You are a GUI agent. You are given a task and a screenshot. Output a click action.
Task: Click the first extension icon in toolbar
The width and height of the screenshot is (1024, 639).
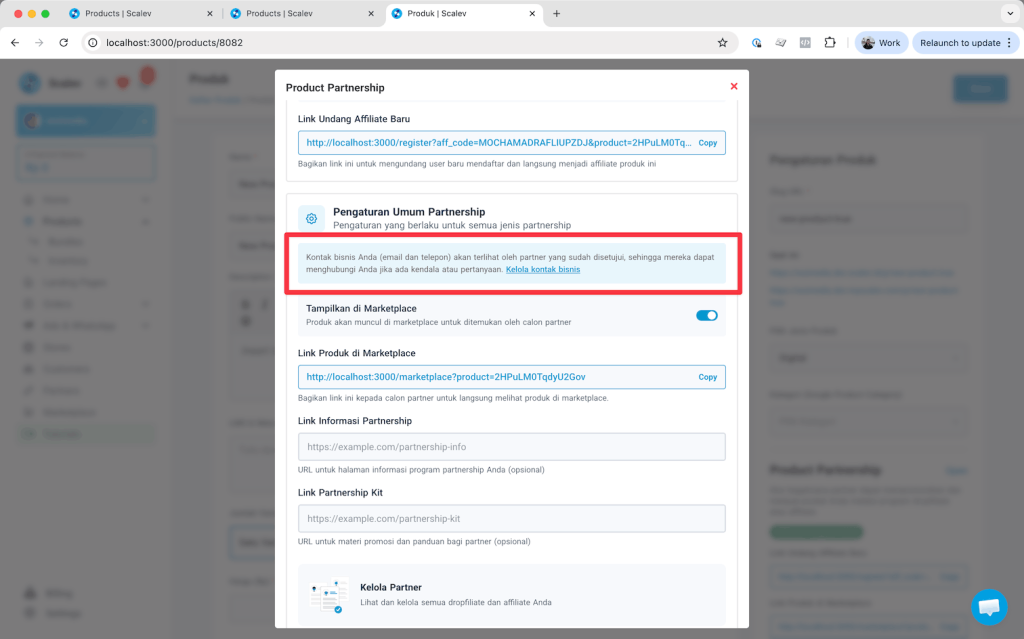[756, 42]
